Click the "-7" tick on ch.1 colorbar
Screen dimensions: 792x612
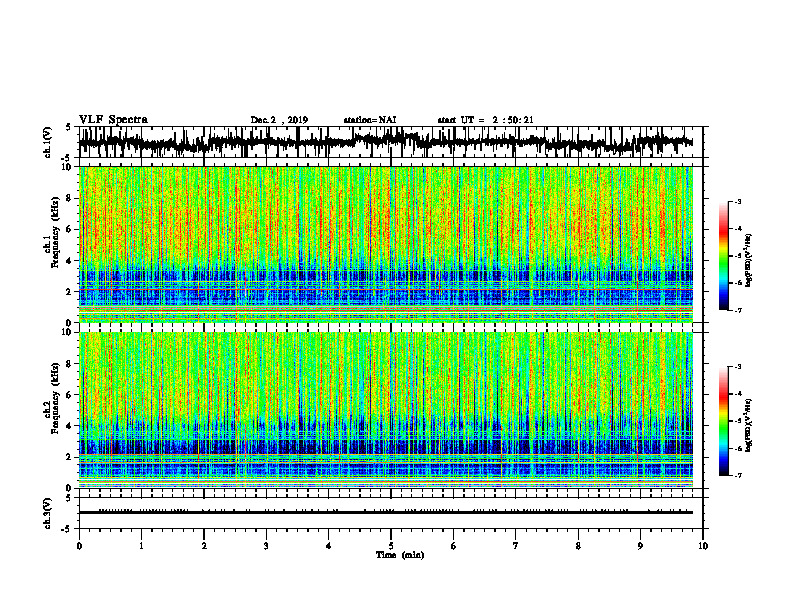(738, 310)
